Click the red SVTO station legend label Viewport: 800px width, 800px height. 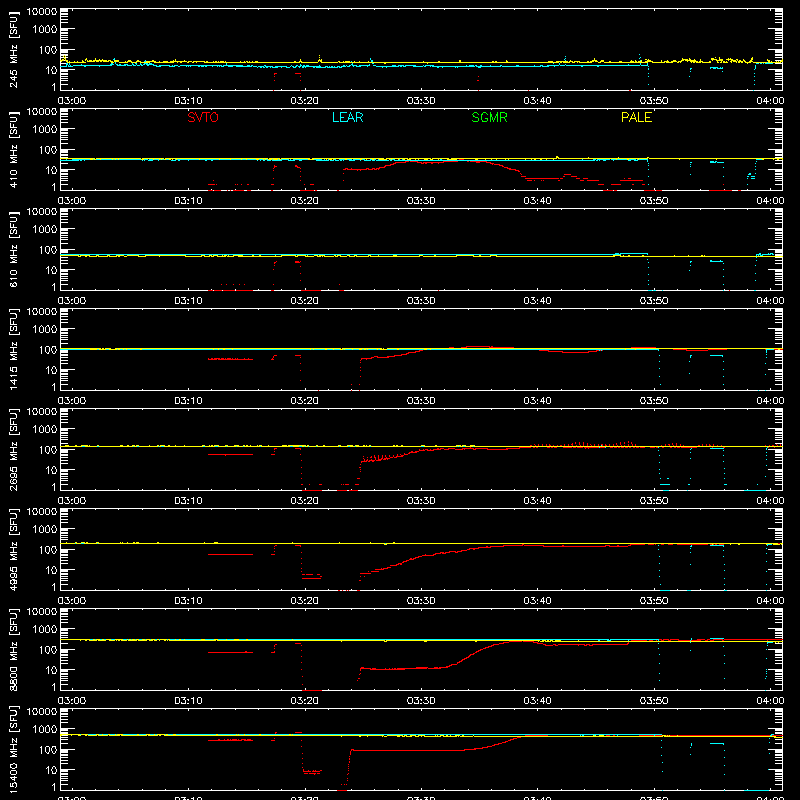(x=203, y=117)
